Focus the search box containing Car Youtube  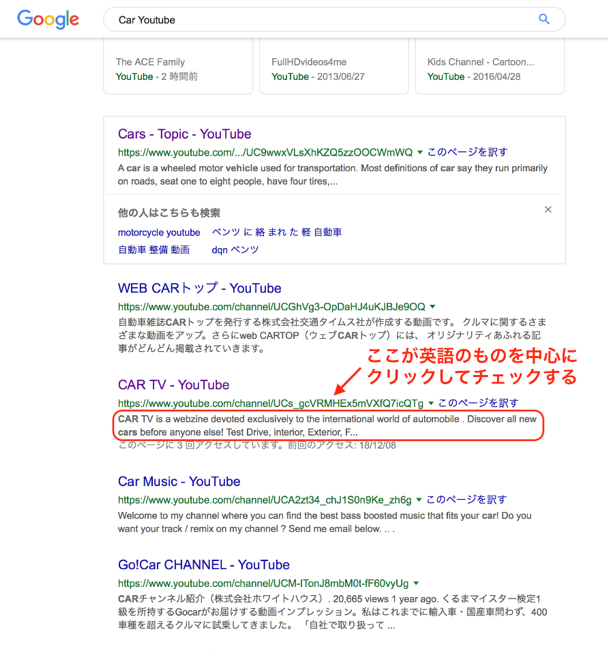click(x=334, y=20)
